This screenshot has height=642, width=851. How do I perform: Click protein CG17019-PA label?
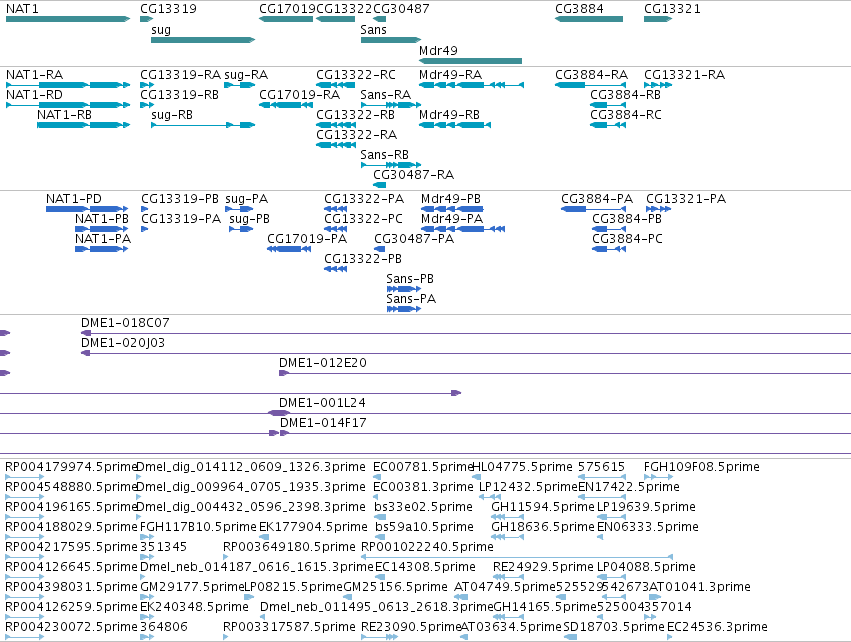307,239
